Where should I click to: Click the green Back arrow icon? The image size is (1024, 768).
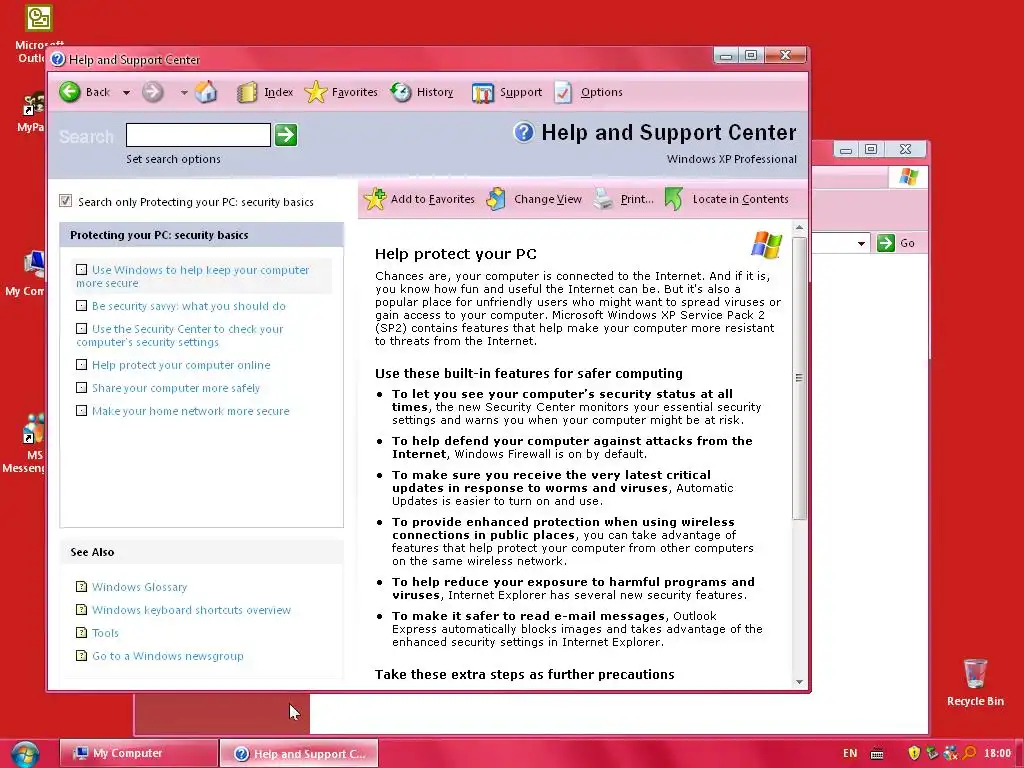(x=70, y=92)
